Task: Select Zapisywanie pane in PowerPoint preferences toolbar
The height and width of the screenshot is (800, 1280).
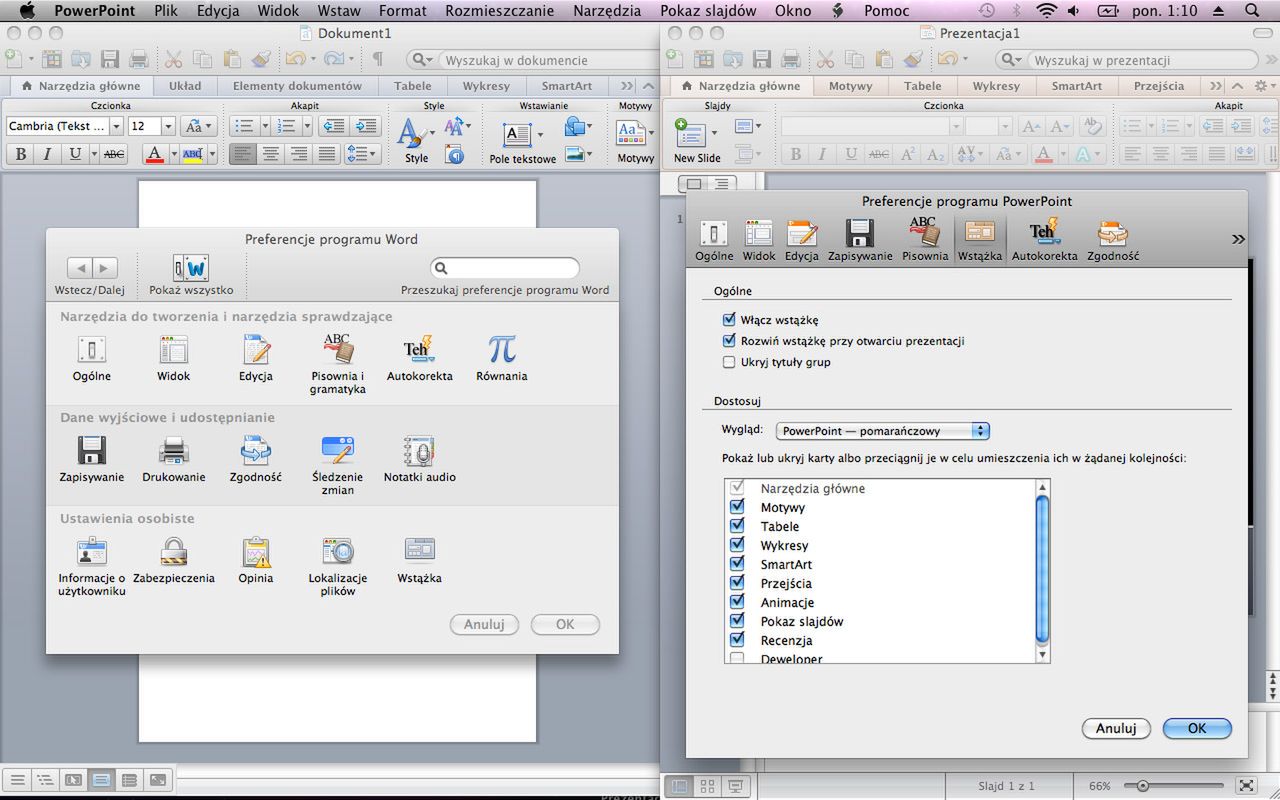Action: coord(860,240)
